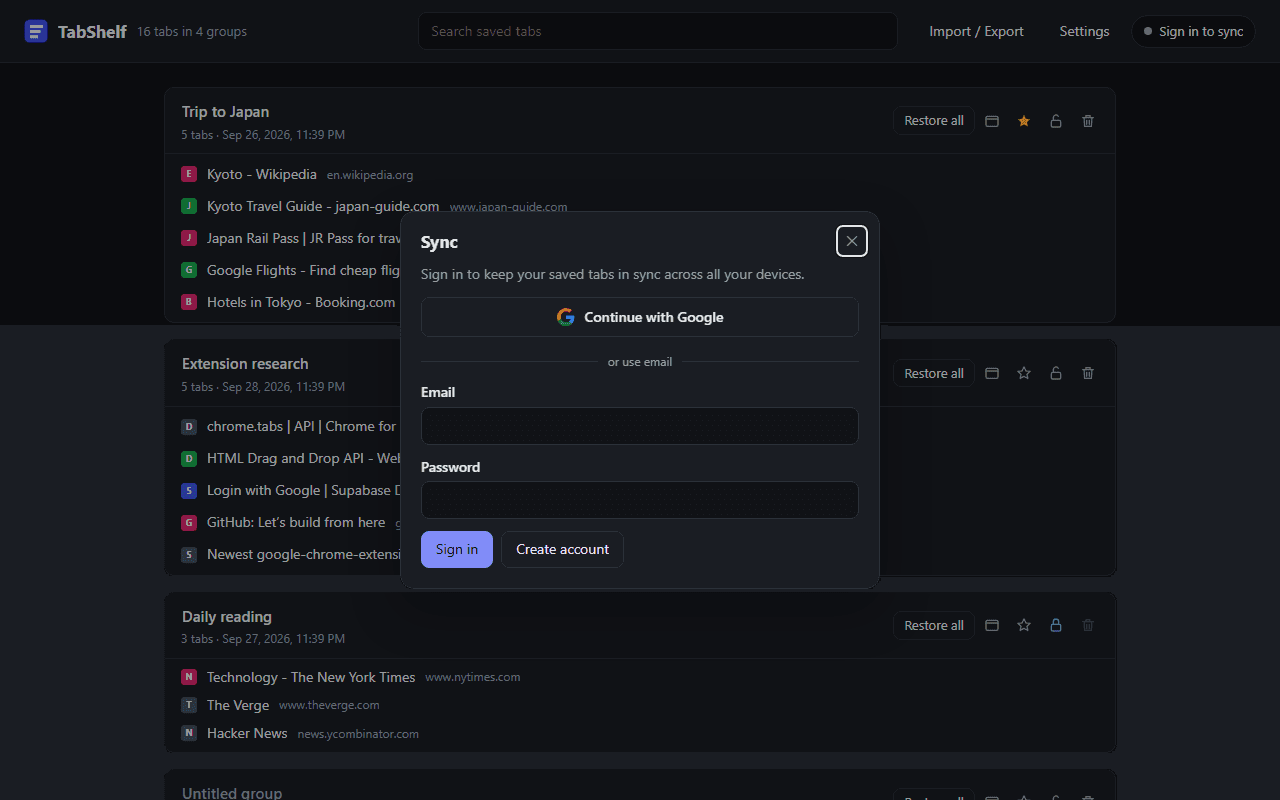This screenshot has height=800, width=1280.
Task: Toggle lock on Trip to Japan group
Action: point(1056,121)
